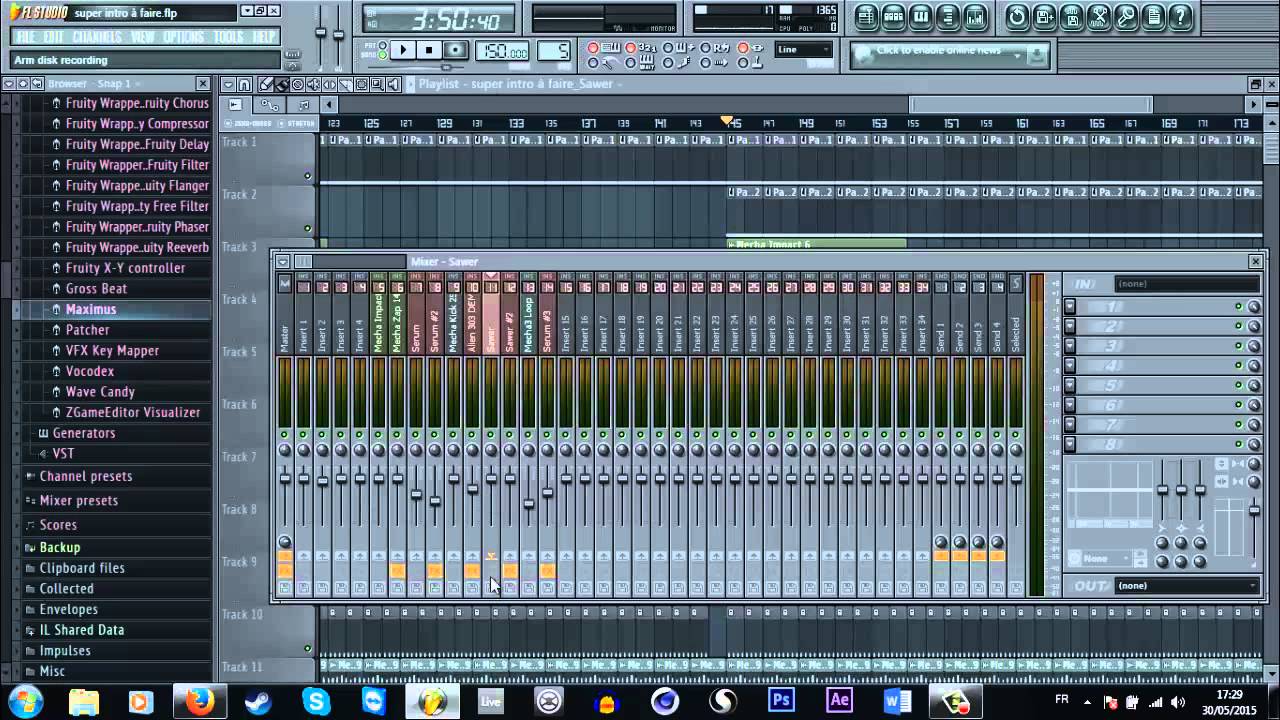Select the Draw pencil tool in Playlist

(x=267, y=85)
